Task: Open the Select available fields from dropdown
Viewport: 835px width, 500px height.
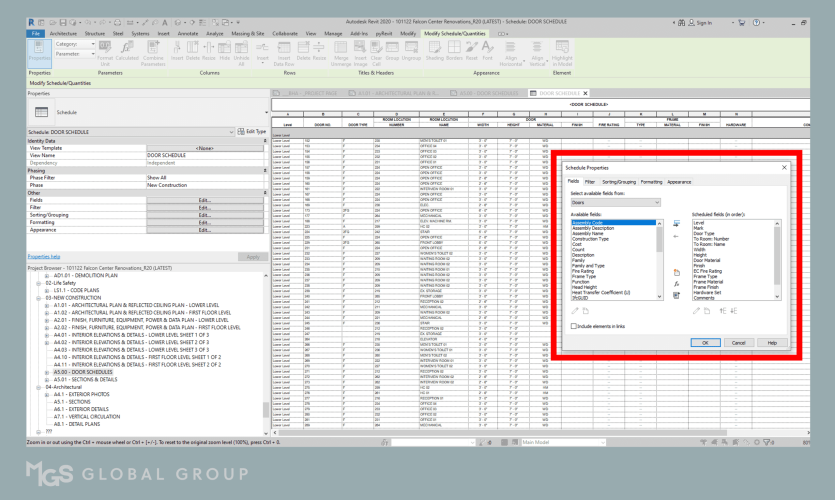Action: pyautogui.click(x=615, y=202)
